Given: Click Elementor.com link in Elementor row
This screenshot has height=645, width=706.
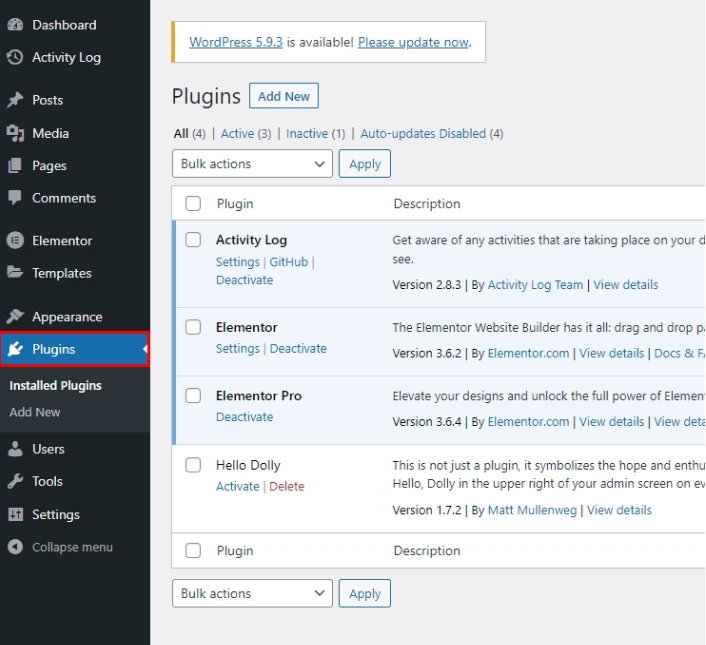Looking at the screenshot, I should [x=529, y=353].
